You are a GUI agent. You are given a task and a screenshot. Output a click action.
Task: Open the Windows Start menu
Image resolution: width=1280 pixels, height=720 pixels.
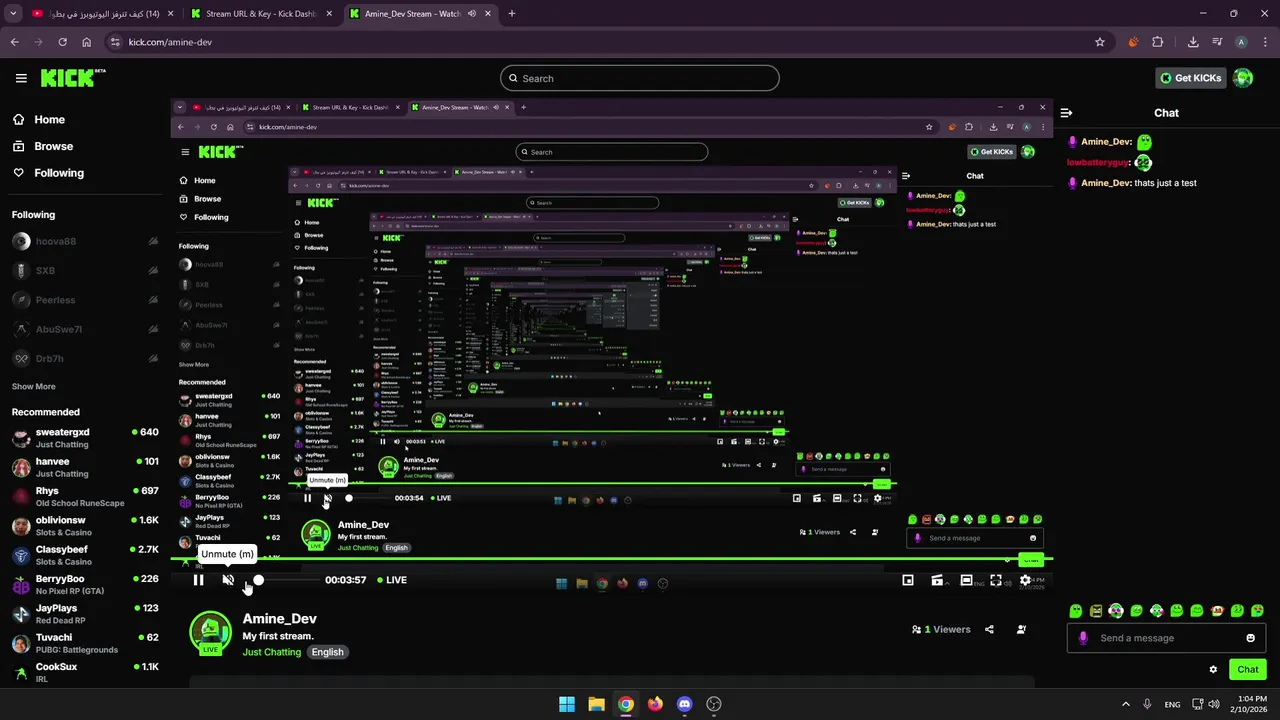567,704
